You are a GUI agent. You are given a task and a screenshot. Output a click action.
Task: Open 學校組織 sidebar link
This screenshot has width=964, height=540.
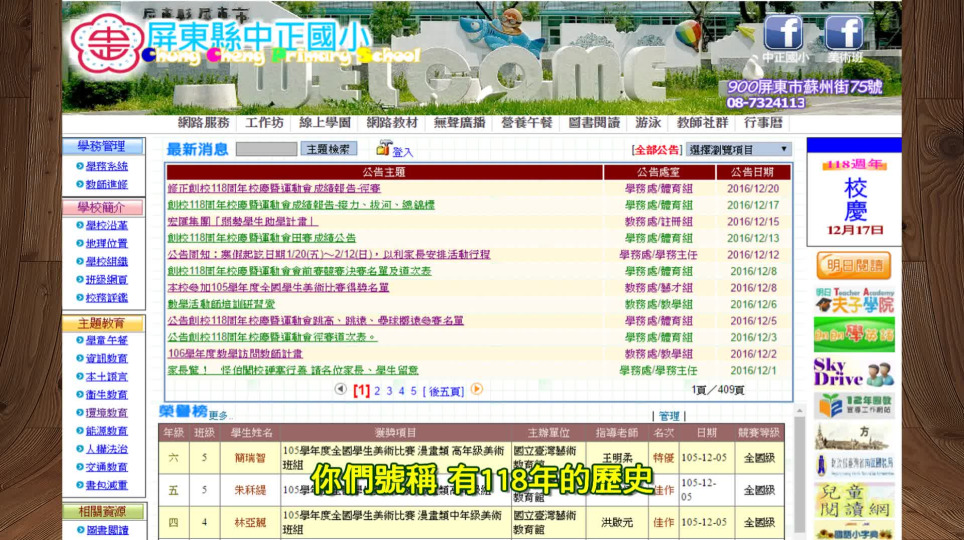(106, 261)
